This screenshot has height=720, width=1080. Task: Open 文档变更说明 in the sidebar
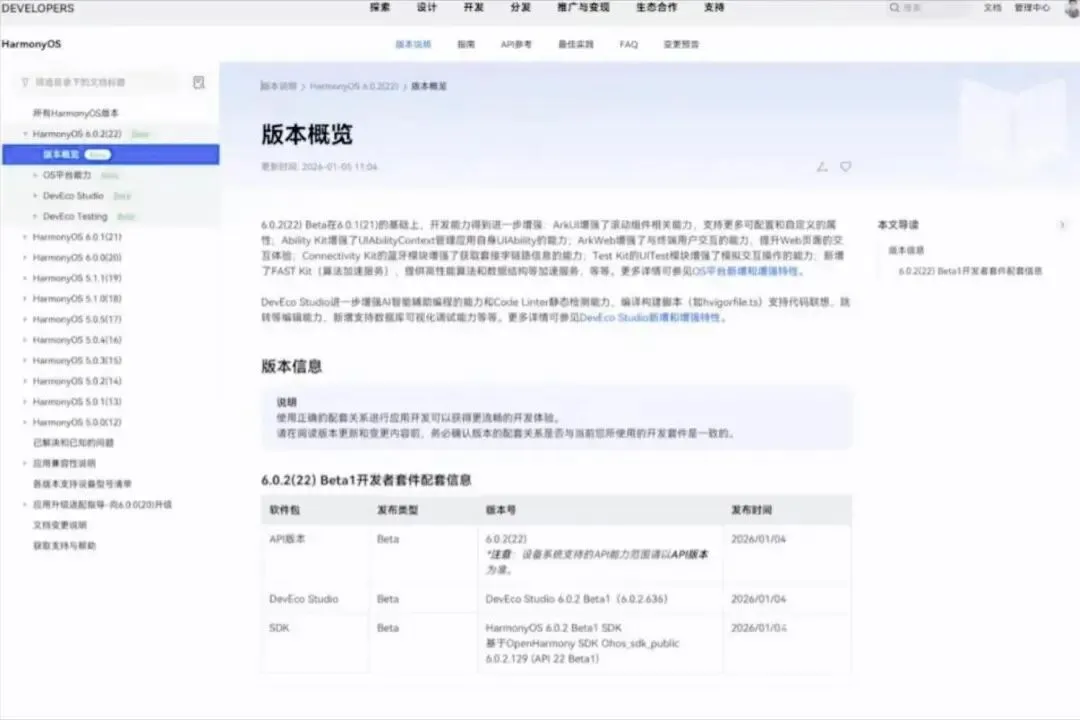click(60, 525)
